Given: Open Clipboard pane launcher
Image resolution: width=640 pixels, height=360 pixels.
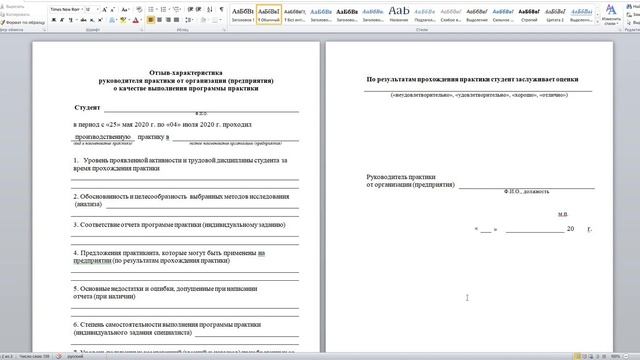Looking at the screenshot, I should (x=44, y=30).
